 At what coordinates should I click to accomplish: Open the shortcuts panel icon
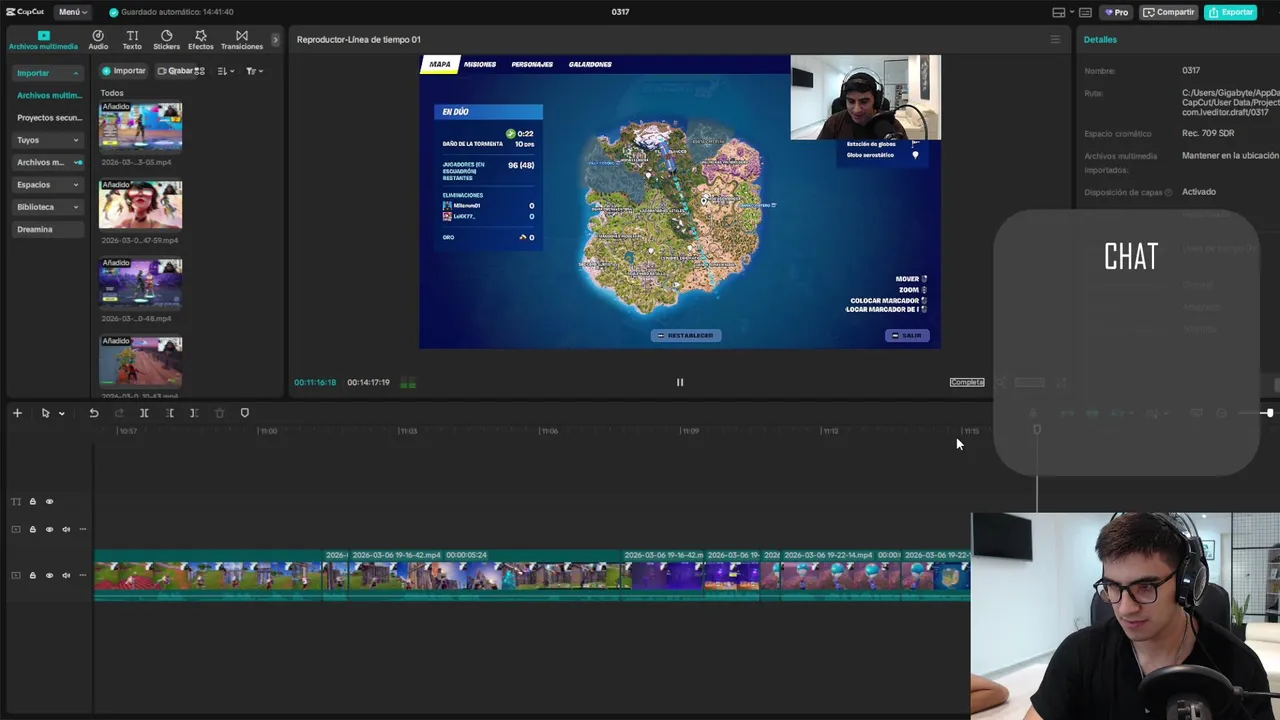[1085, 12]
